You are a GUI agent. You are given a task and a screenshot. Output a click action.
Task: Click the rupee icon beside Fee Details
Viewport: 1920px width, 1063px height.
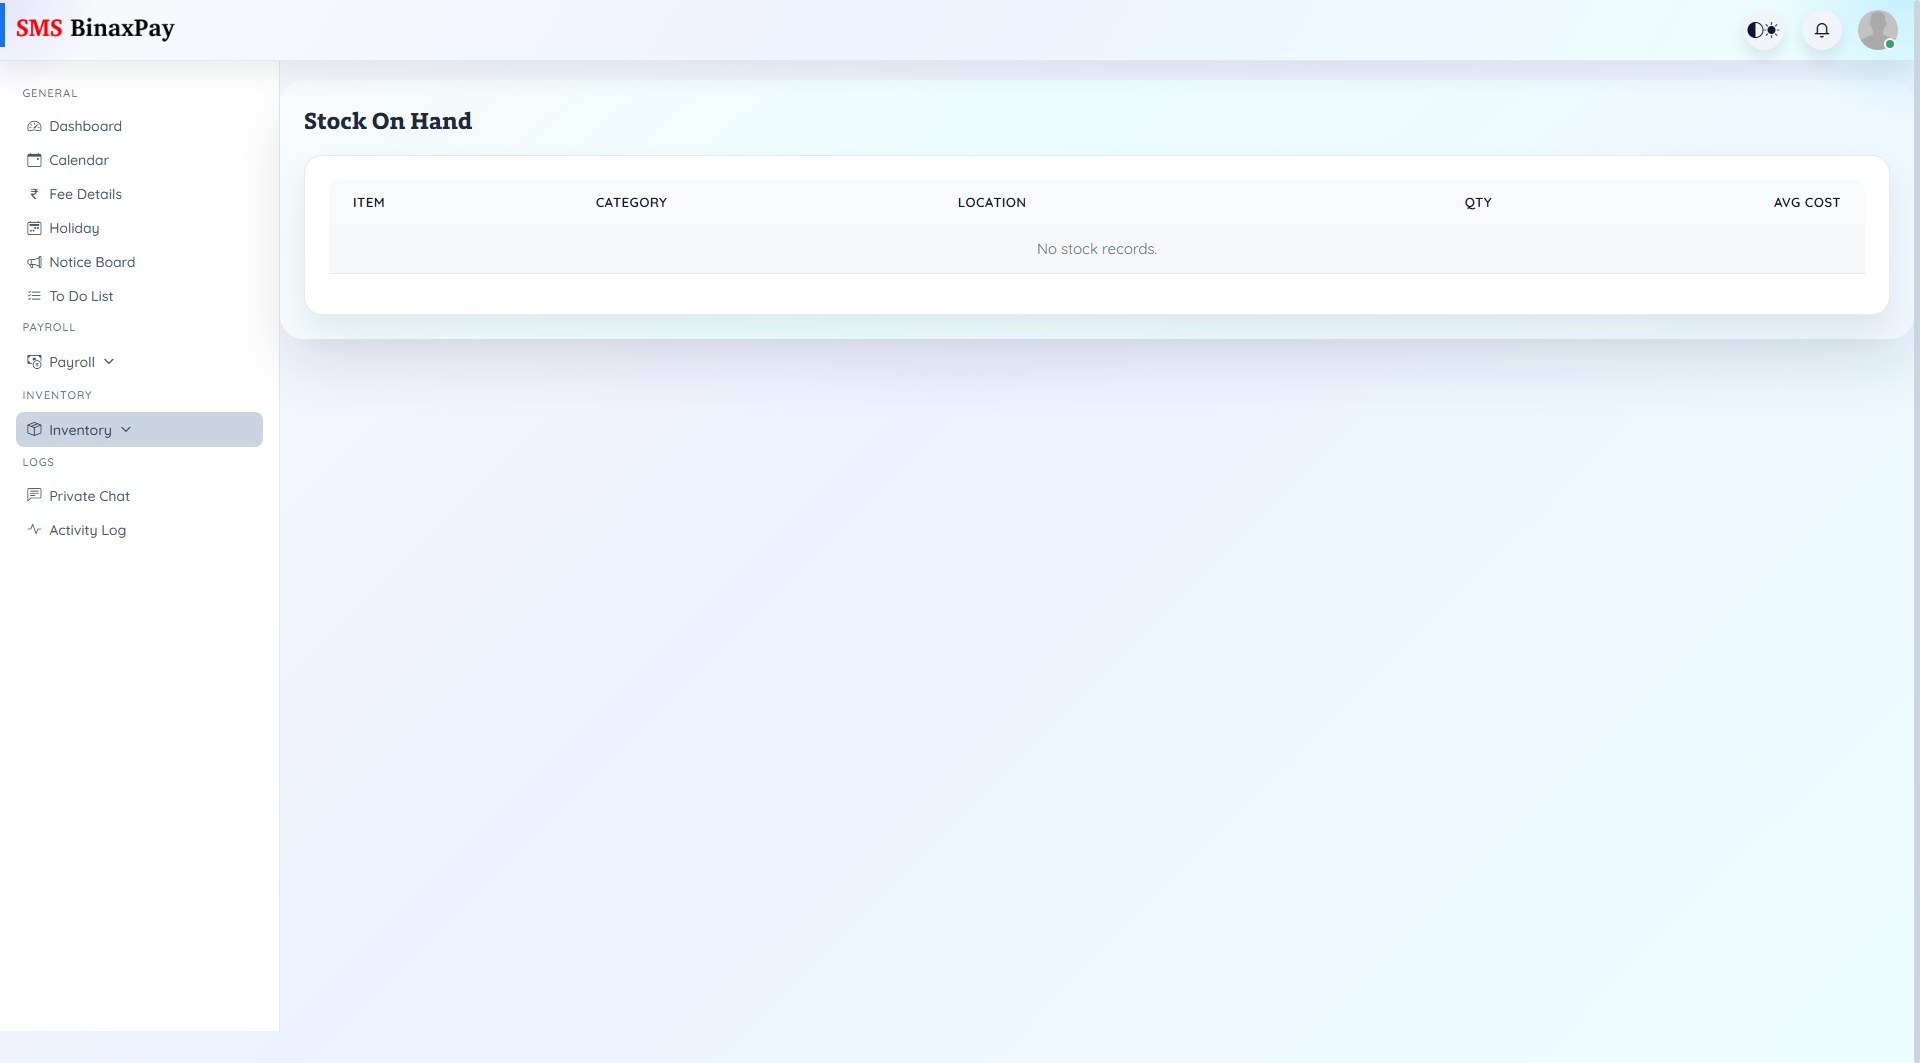[35, 194]
